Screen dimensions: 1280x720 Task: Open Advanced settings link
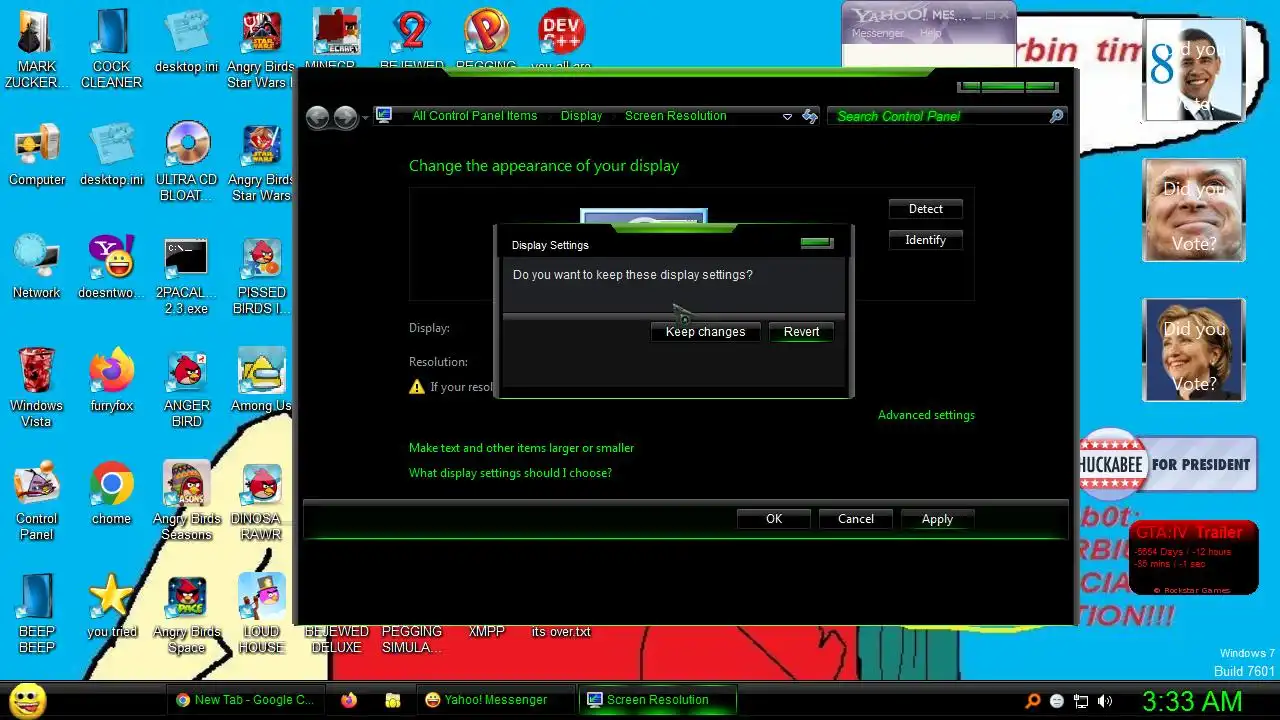click(926, 415)
